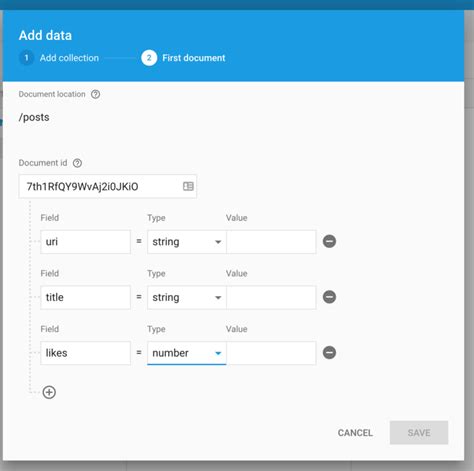The image size is (474, 471).
Task: Go to step 1 circle icon
Action: tap(26, 58)
